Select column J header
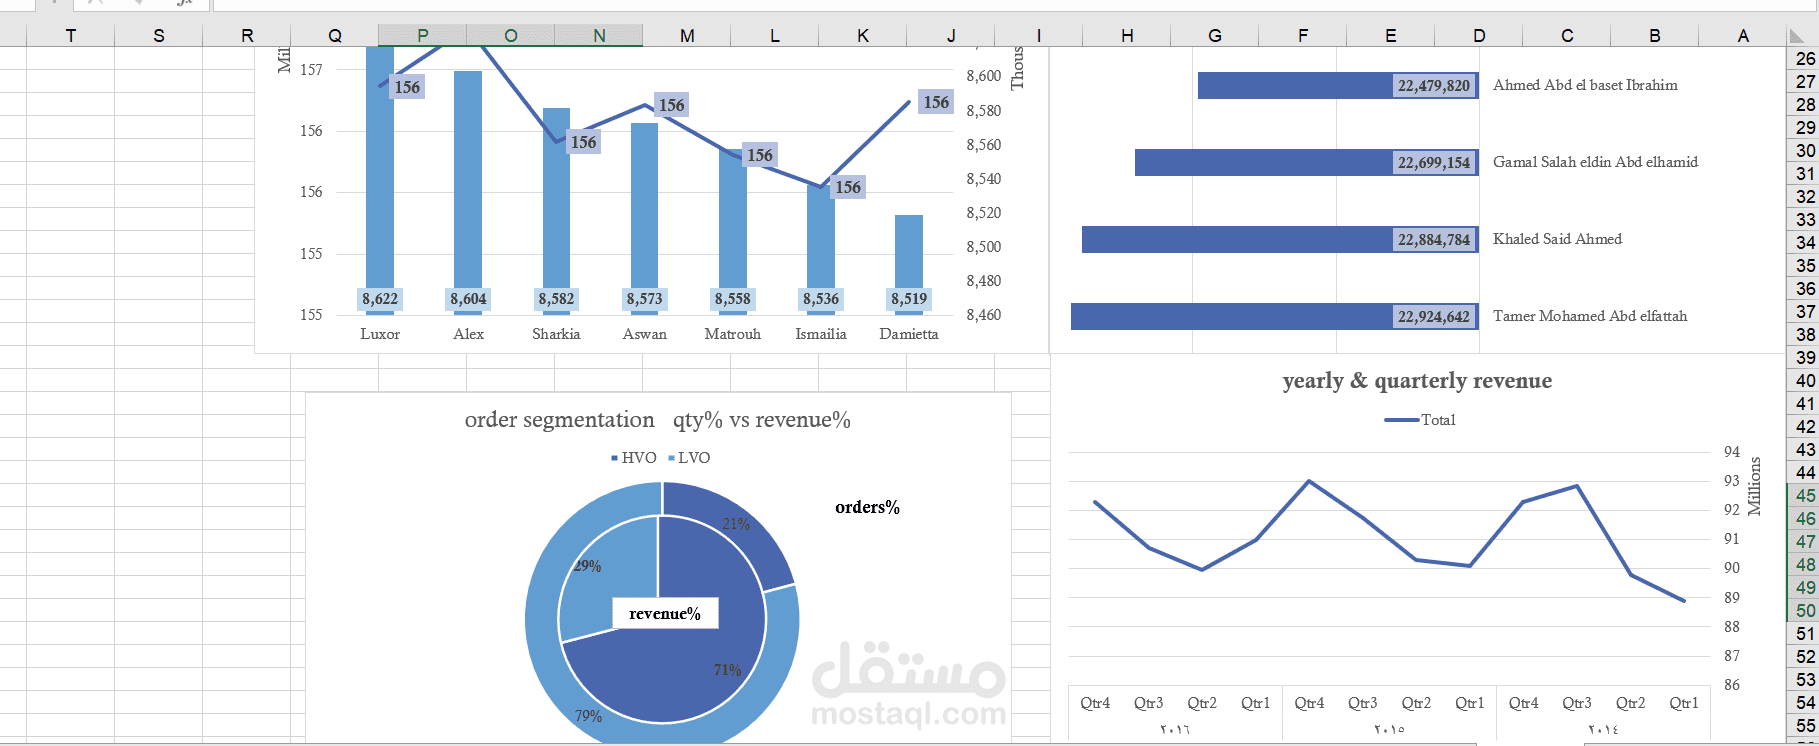The height and width of the screenshot is (746, 1819). point(951,36)
